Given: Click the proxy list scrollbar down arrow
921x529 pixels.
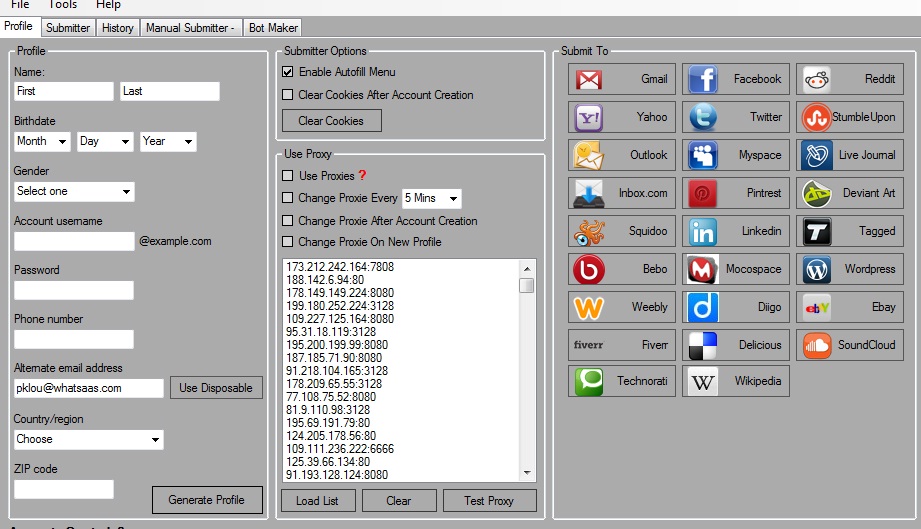Looking at the screenshot, I should coord(526,472).
